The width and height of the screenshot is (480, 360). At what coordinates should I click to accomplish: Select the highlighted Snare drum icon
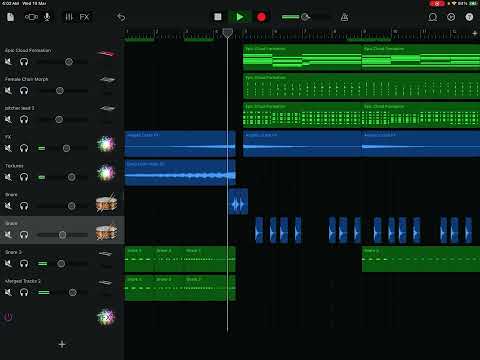click(x=106, y=231)
